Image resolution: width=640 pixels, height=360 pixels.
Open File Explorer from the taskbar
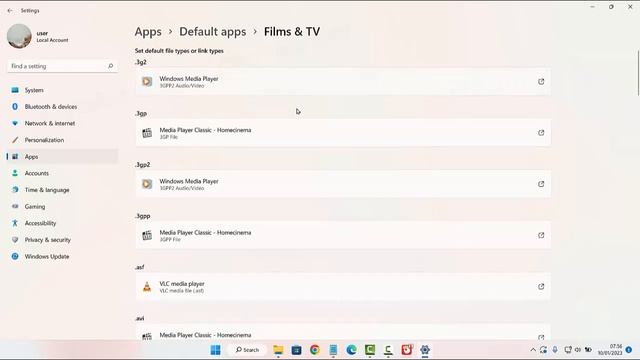coord(278,350)
